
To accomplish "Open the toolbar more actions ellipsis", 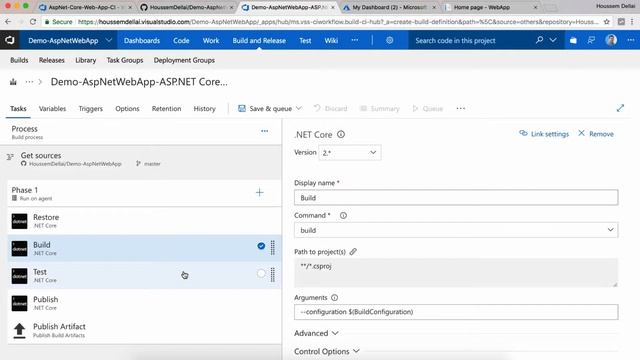I will [x=460, y=108].
